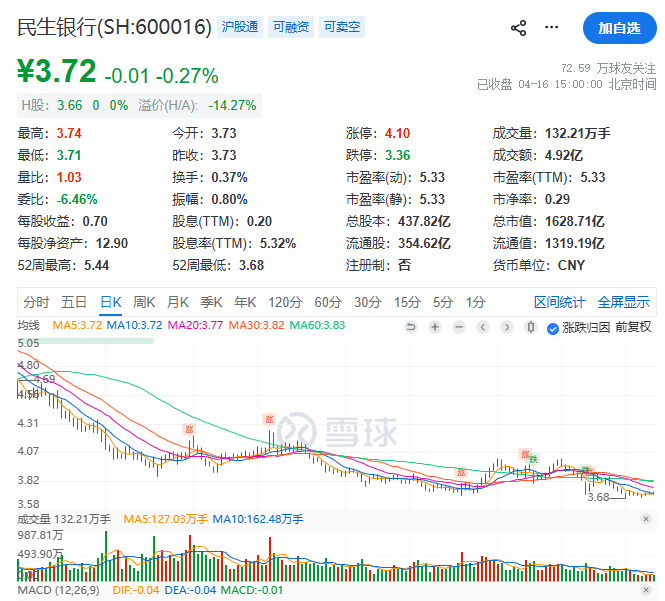Click the 市净率 0.29 value
665x601 pixels.
point(557,199)
